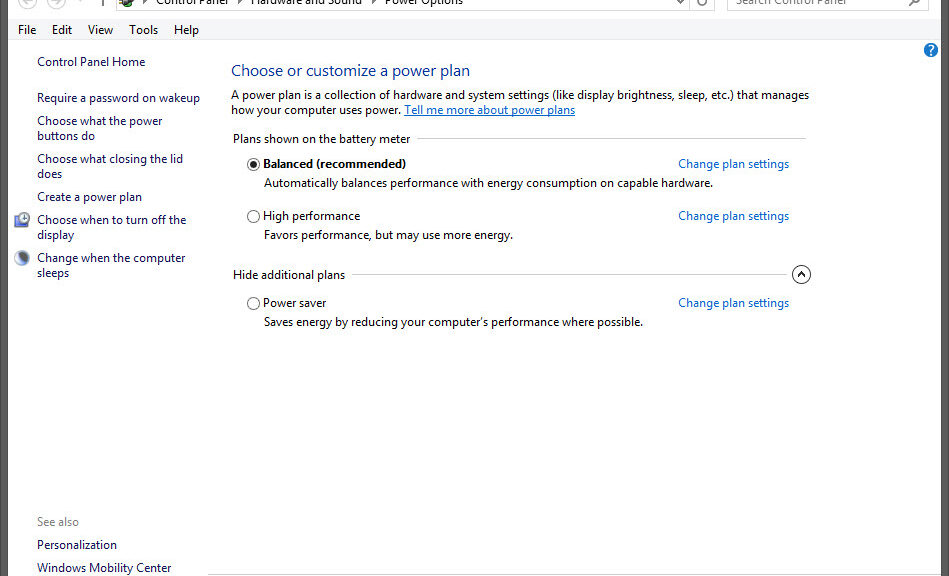Open Windows Mobility Center from See also
This screenshot has width=949, height=576.
click(103, 567)
